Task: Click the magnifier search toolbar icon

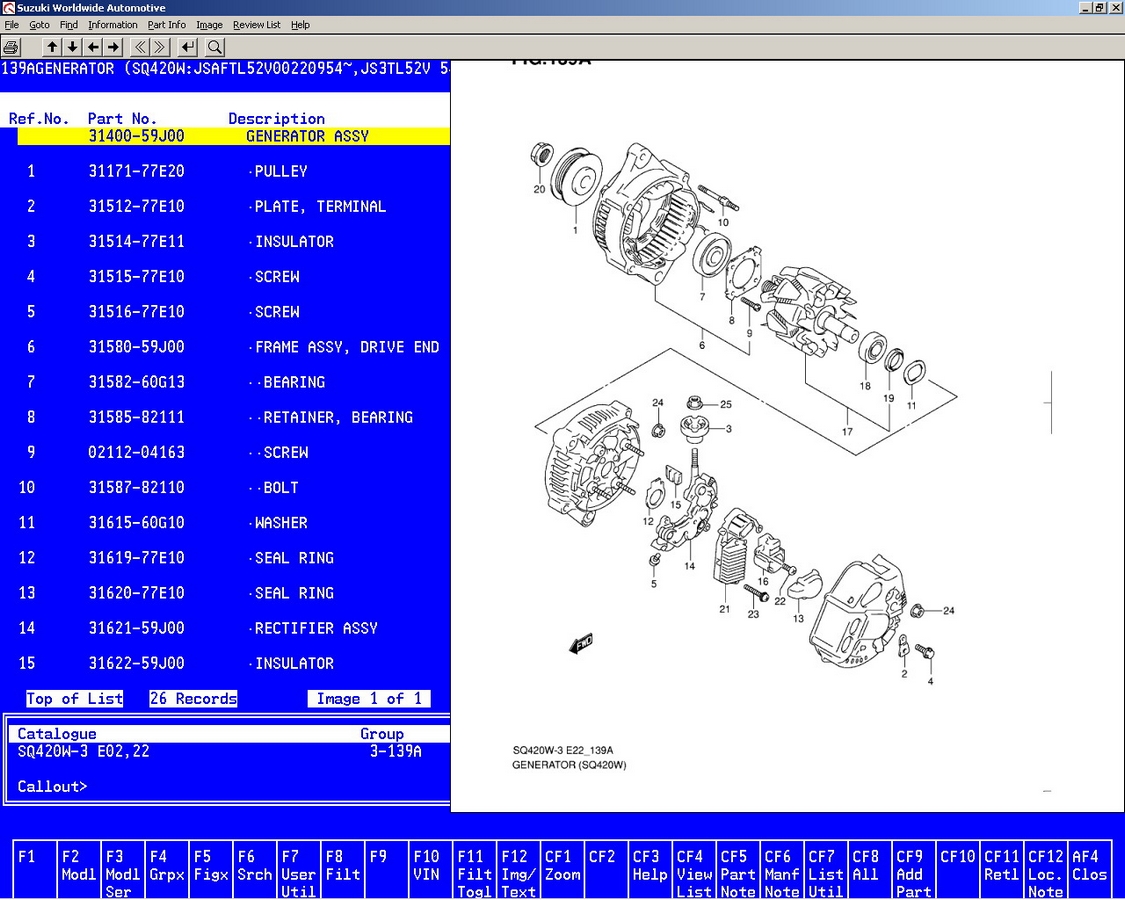Action: coord(215,47)
